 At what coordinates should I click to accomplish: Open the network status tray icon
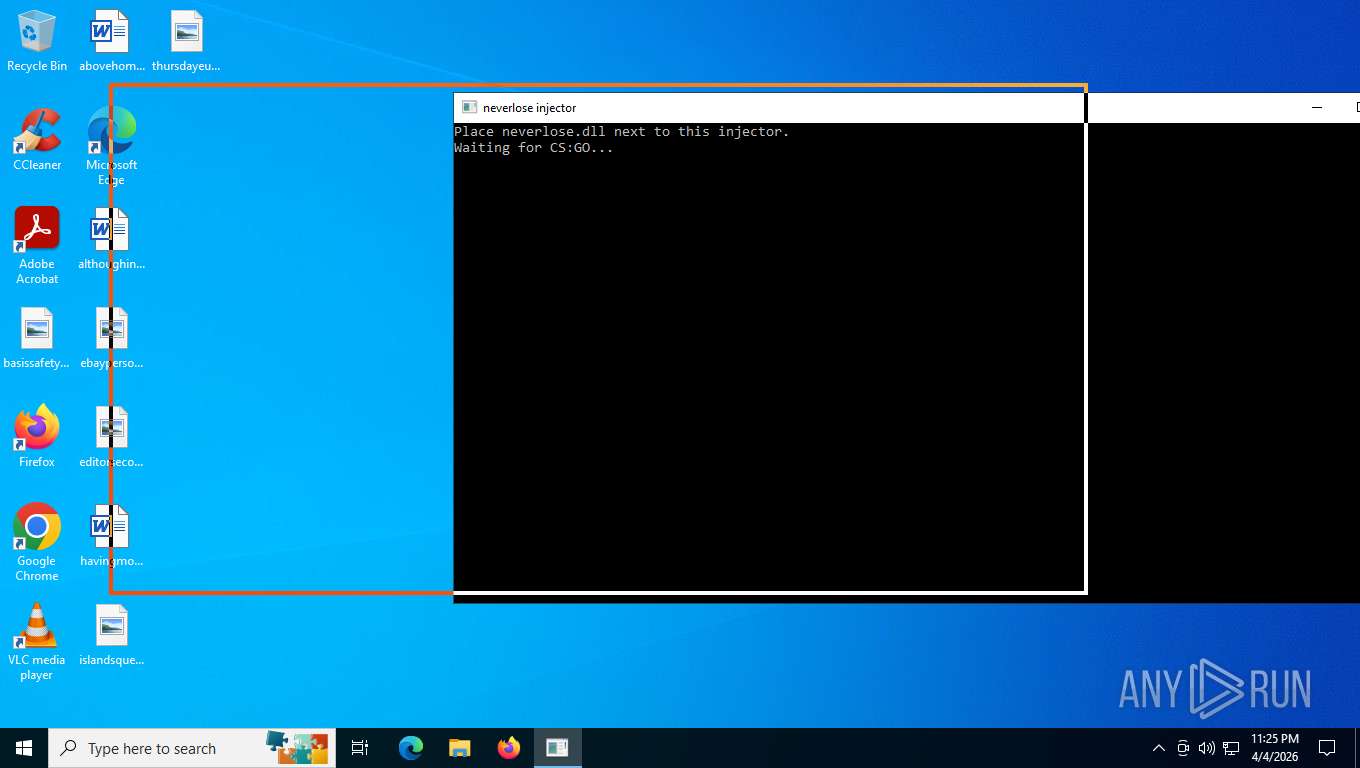[1231, 748]
